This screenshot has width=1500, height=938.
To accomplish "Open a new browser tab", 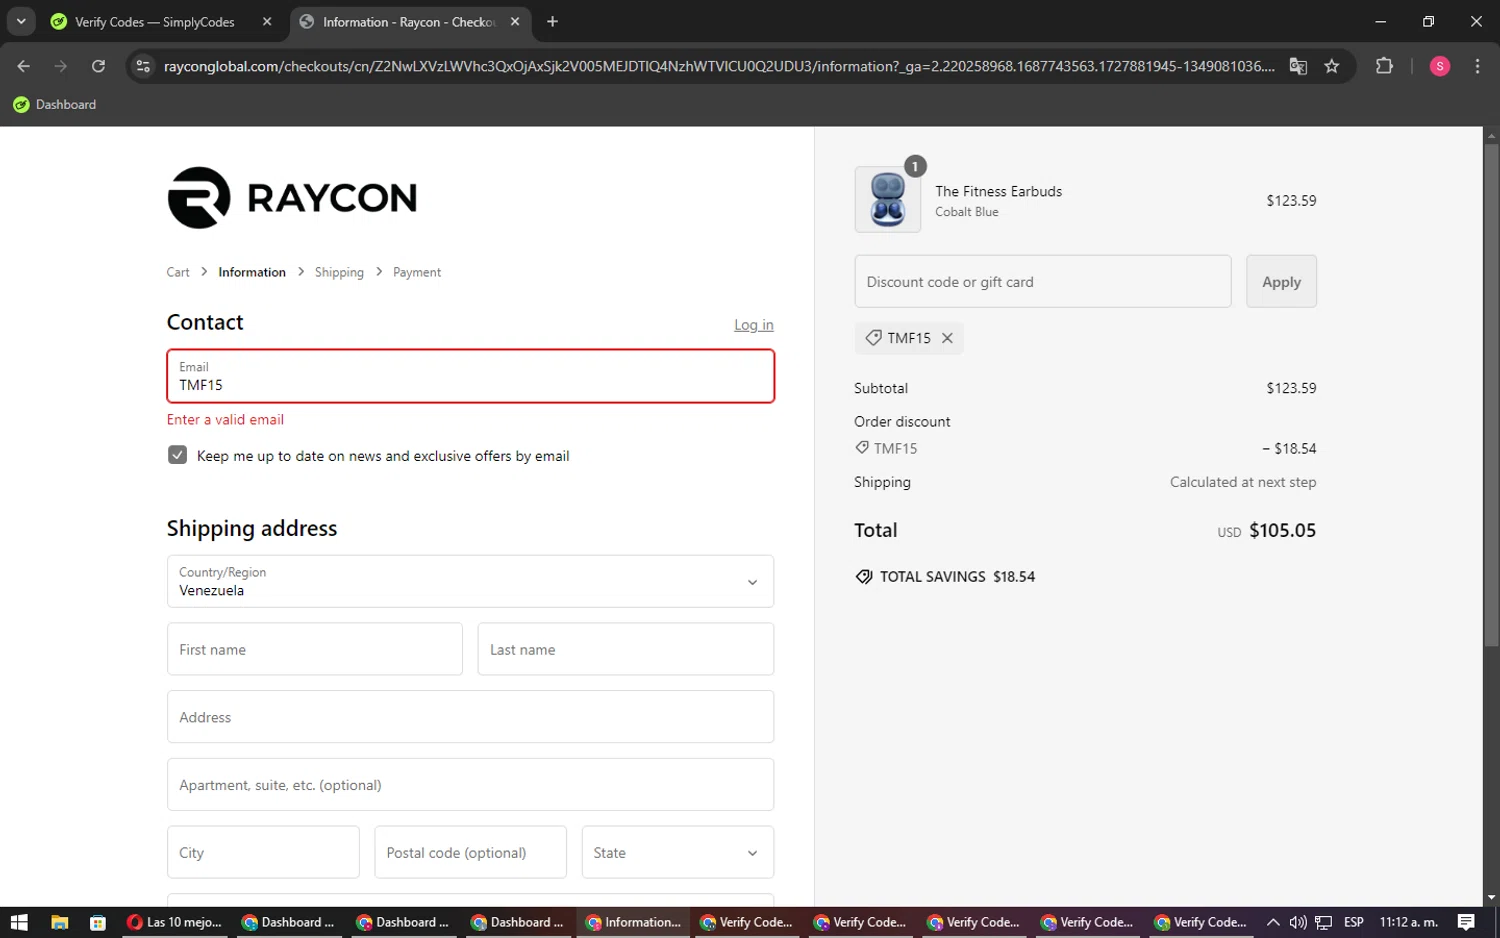I will coord(552,21).
